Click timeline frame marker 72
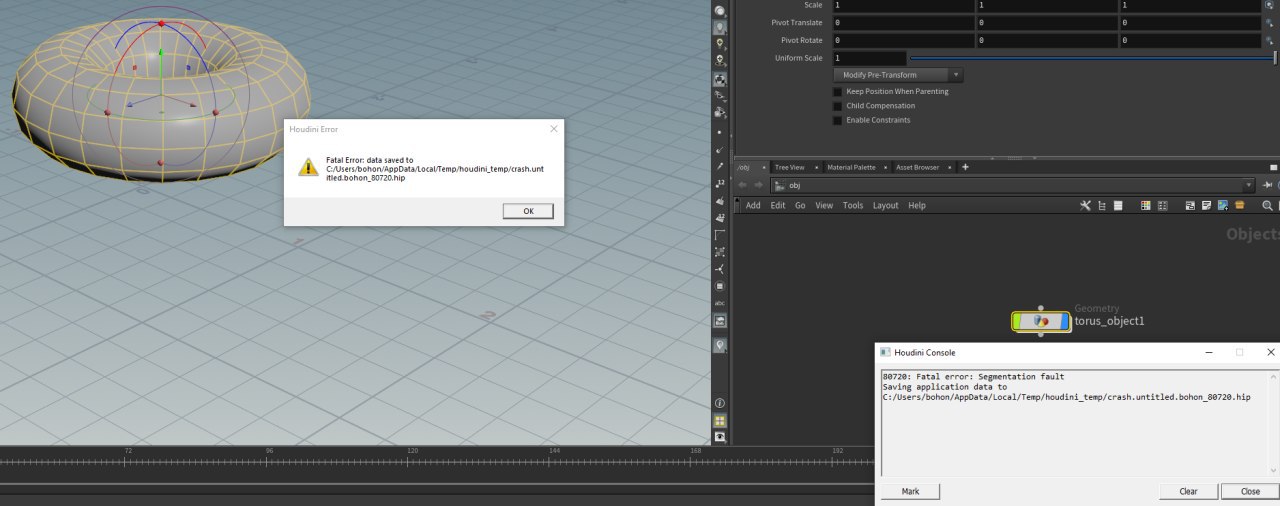The width and height of the screenshot is (1280, 506). [x=128, y=451]
